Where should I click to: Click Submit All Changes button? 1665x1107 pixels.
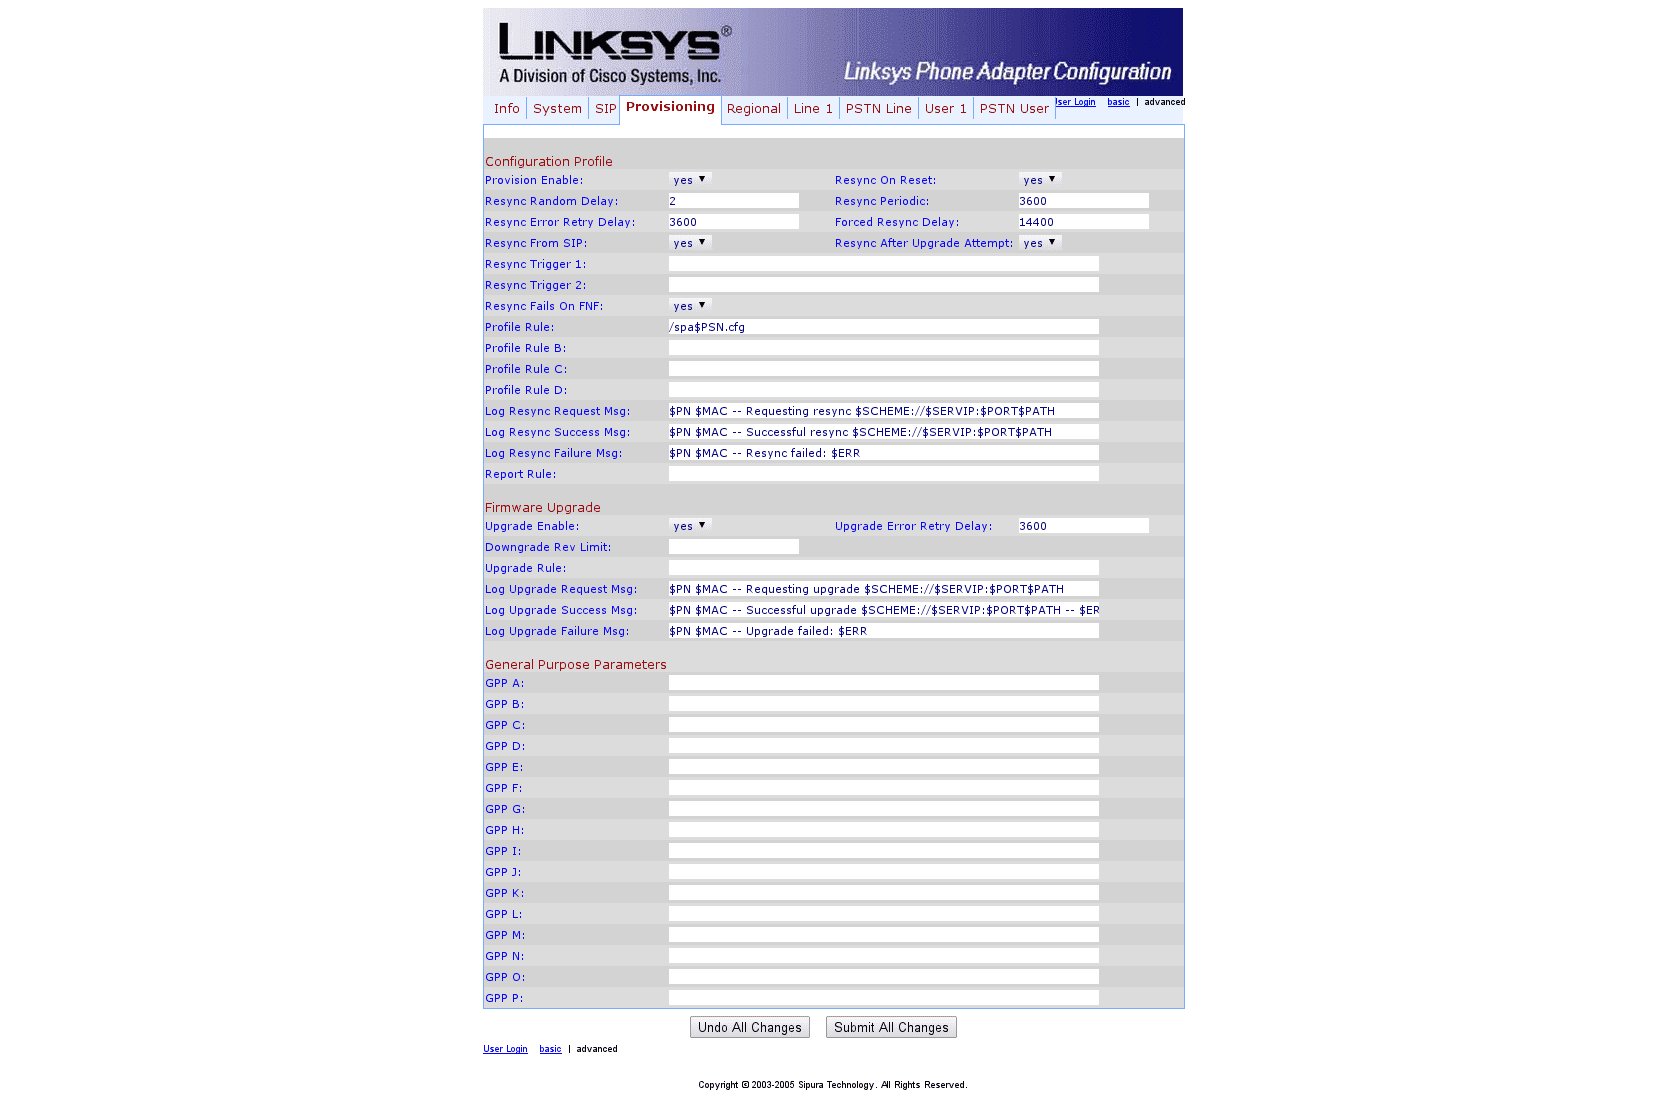(x=891, y=1027)
